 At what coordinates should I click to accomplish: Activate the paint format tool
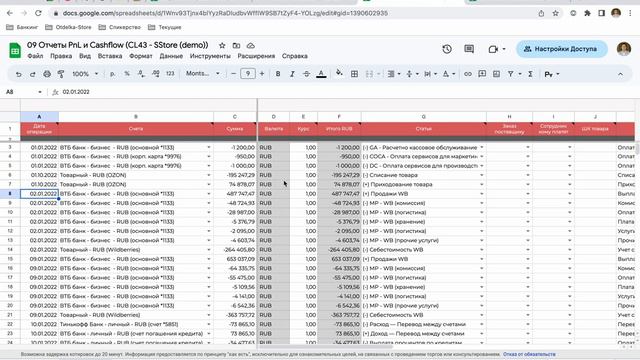(x=61, y=74)
